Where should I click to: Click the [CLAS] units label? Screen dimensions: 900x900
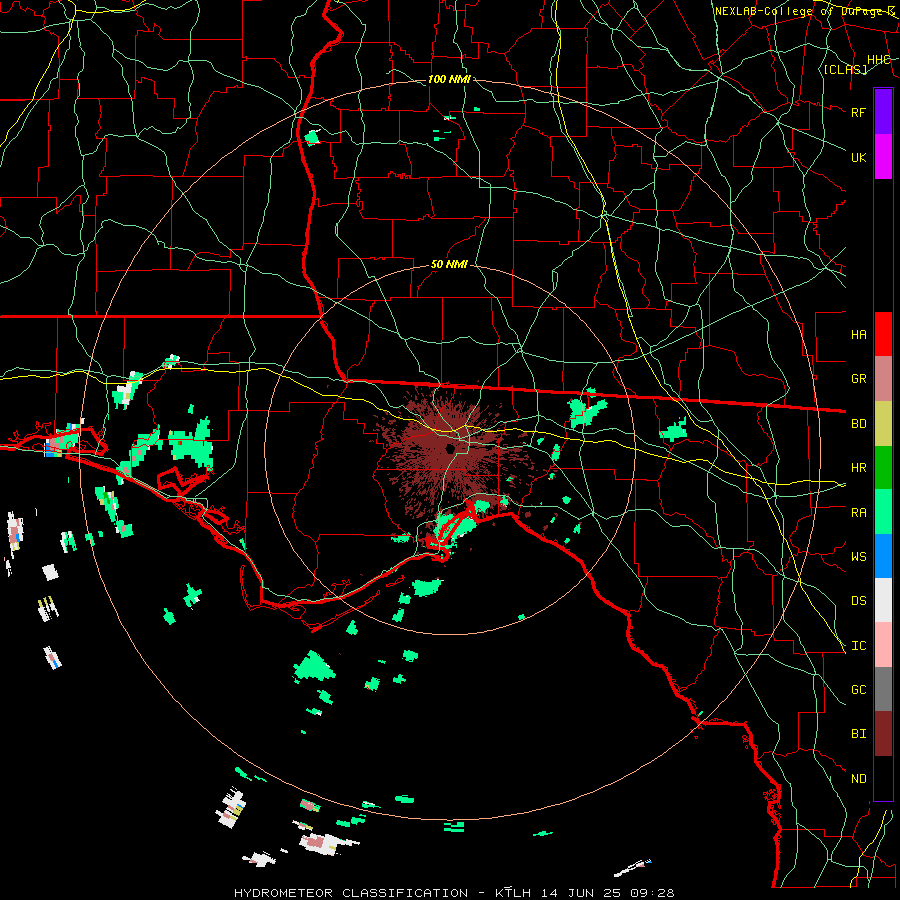pos(845,69)
